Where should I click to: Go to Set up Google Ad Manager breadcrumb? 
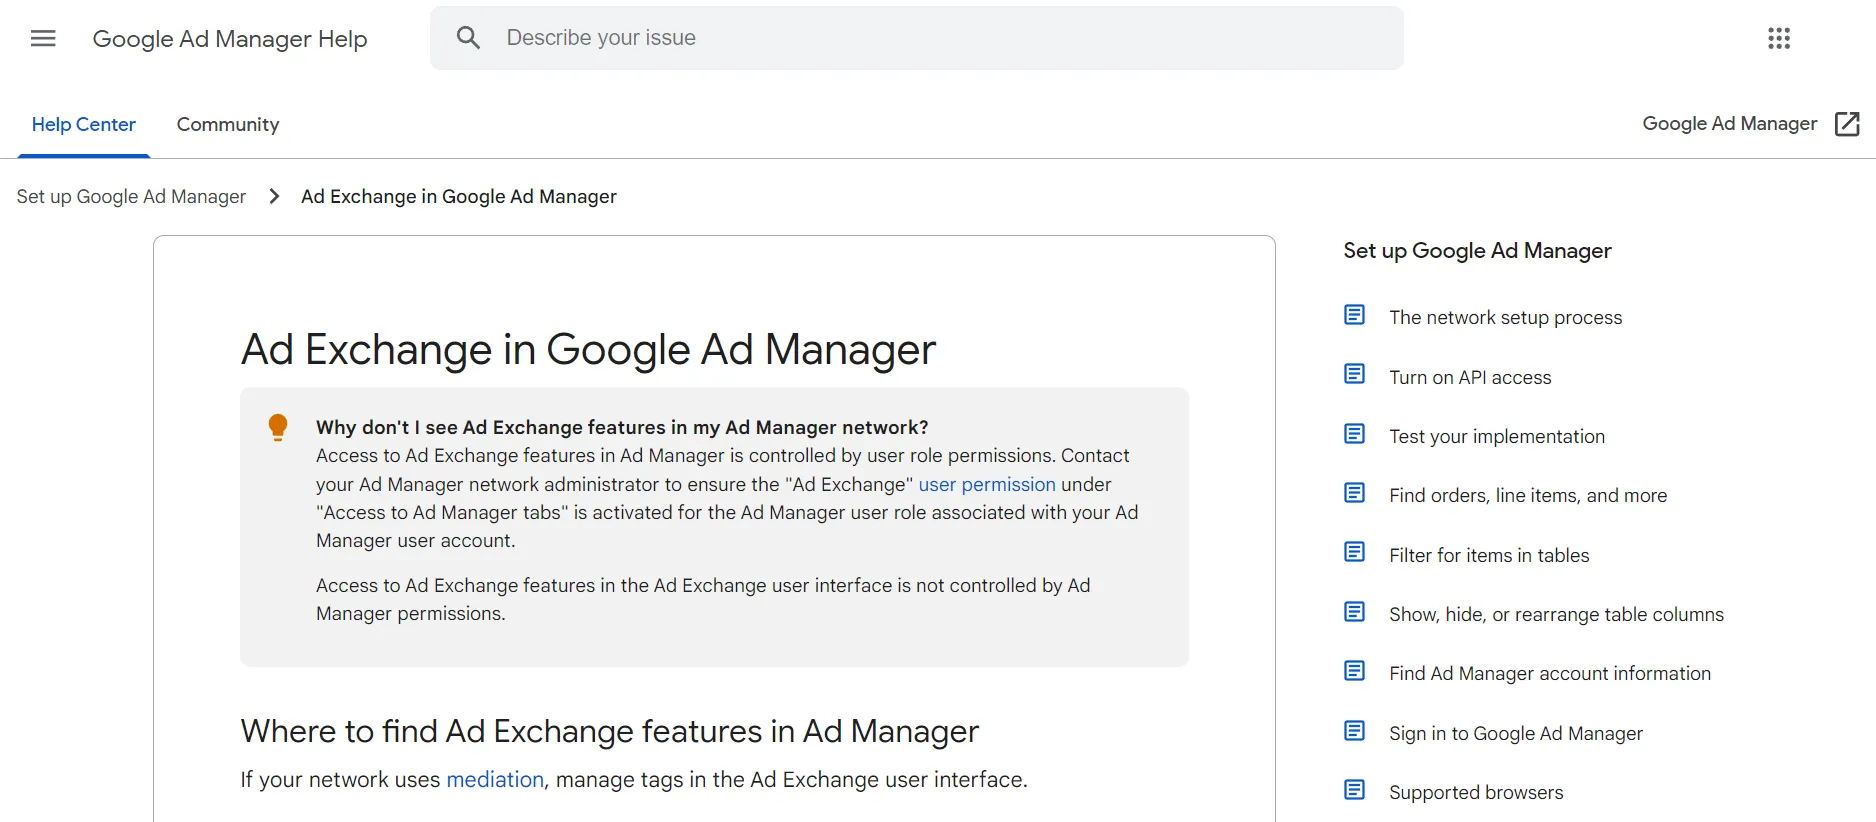coord(131,197)
